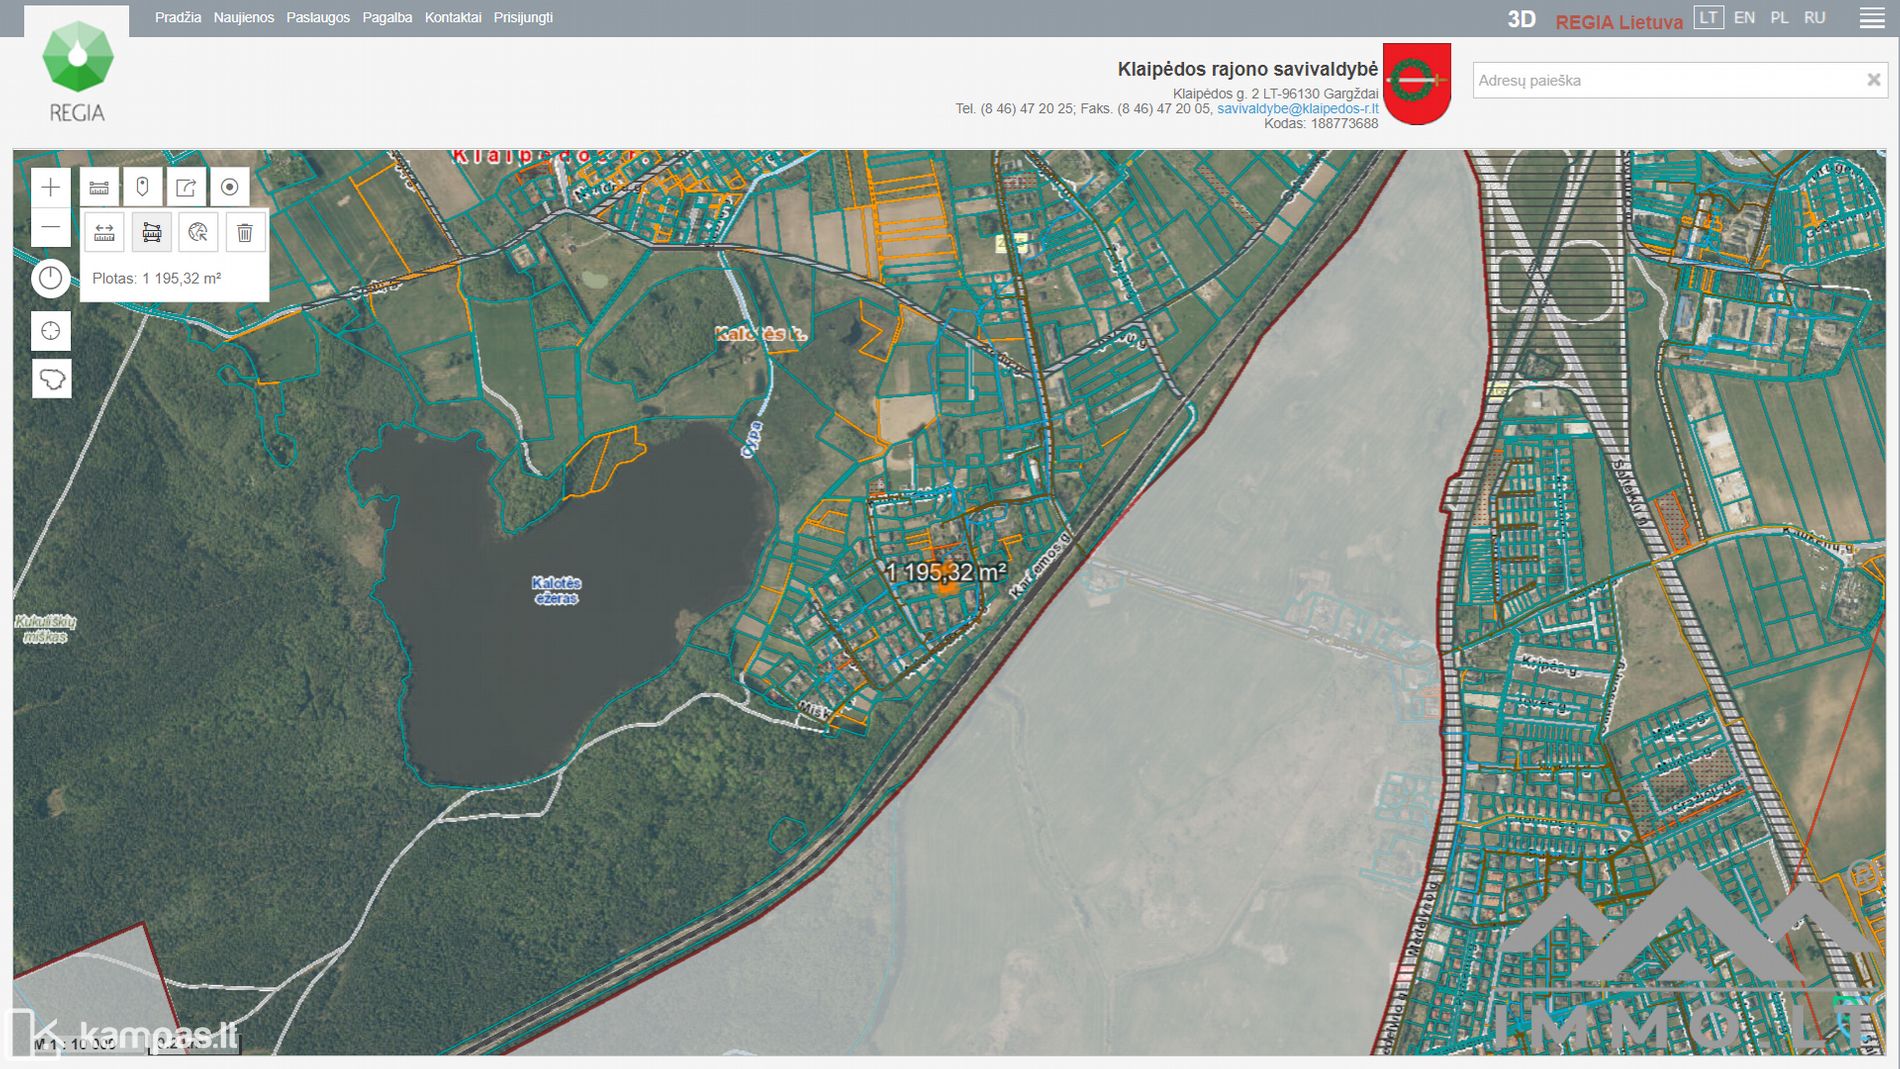This screenshot has height=1069, width=1900.
Task: Center map on my location
Action: click(x=50, y=331)
